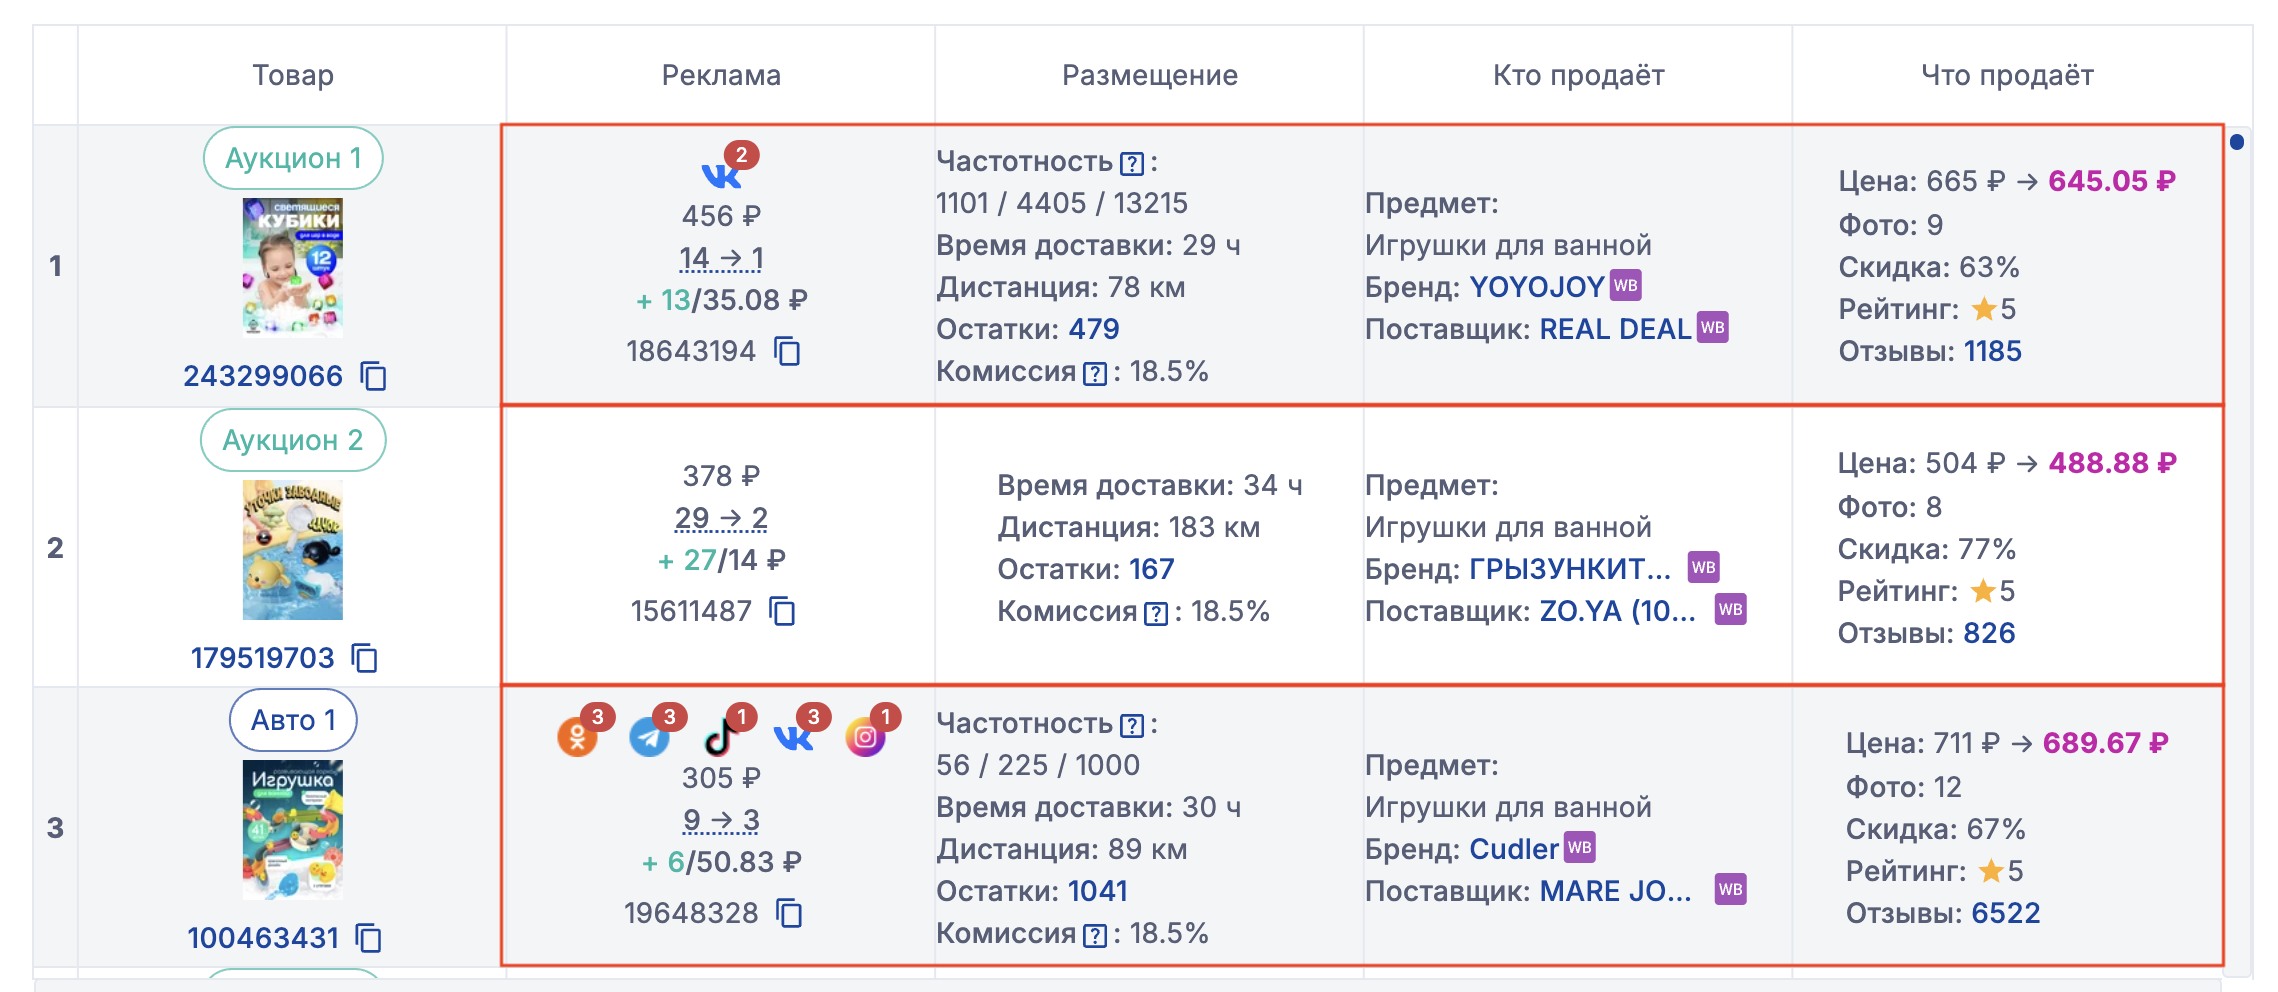Open glowing cubes product thumbnail
This screenshot has height=992, width=2278.
click(x=293, y=267)
